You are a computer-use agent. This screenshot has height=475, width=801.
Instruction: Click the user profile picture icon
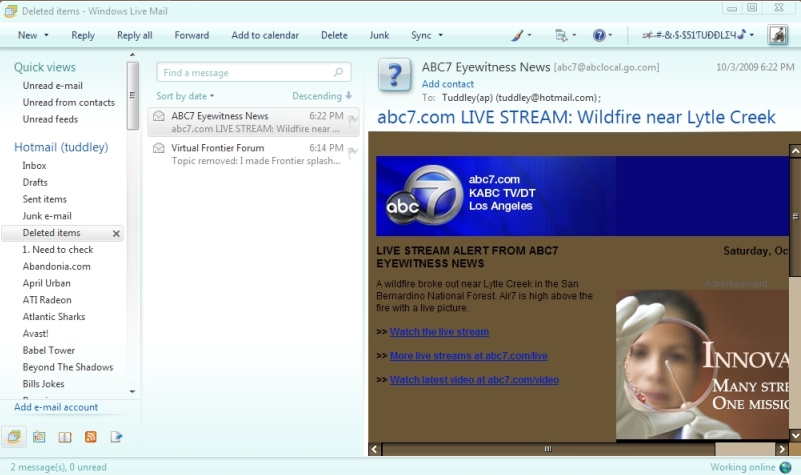[x=777, y=35]
